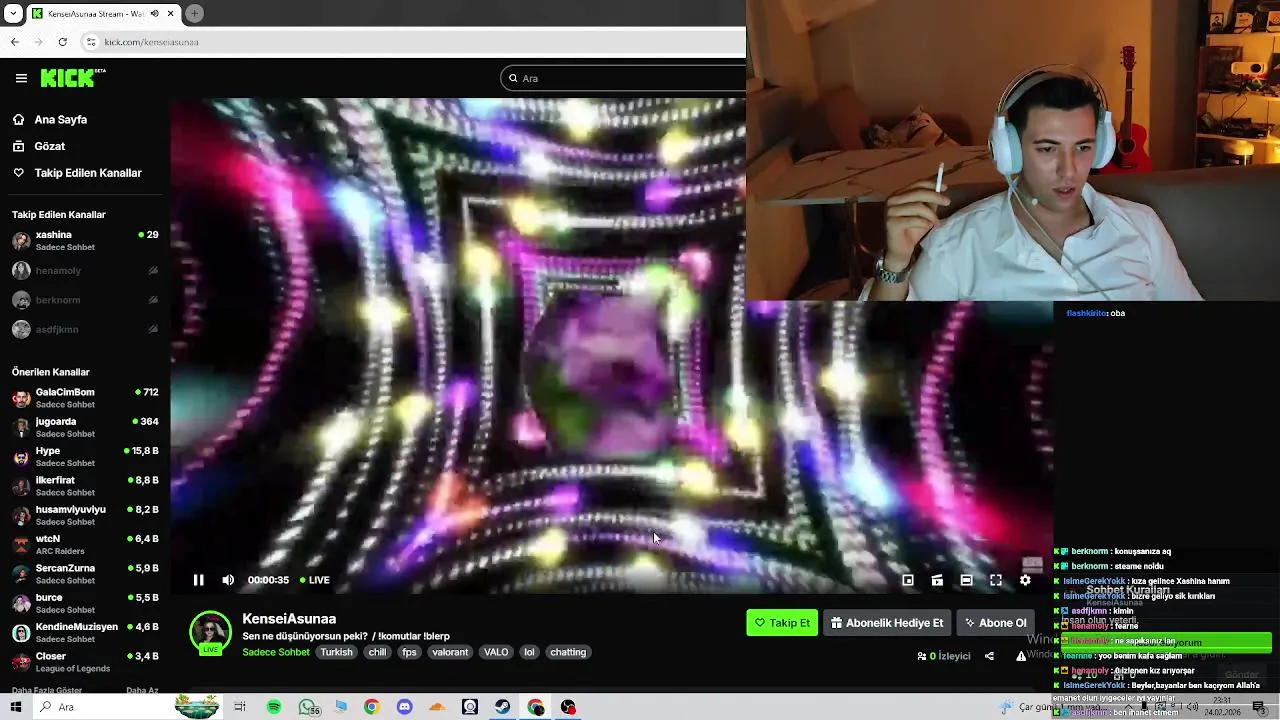Click the report warning icon

coord(1021,656)
